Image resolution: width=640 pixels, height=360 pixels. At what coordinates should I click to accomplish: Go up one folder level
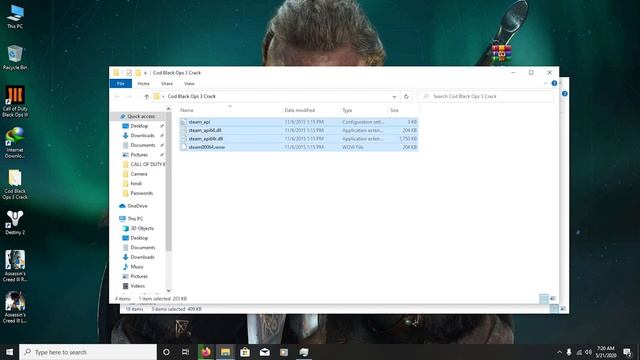tap(147, 96)
